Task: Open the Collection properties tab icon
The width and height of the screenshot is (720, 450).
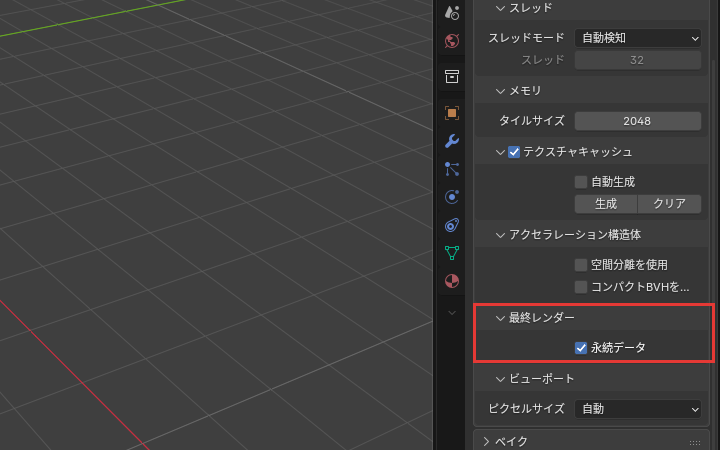Action: (x=452, y=77)
